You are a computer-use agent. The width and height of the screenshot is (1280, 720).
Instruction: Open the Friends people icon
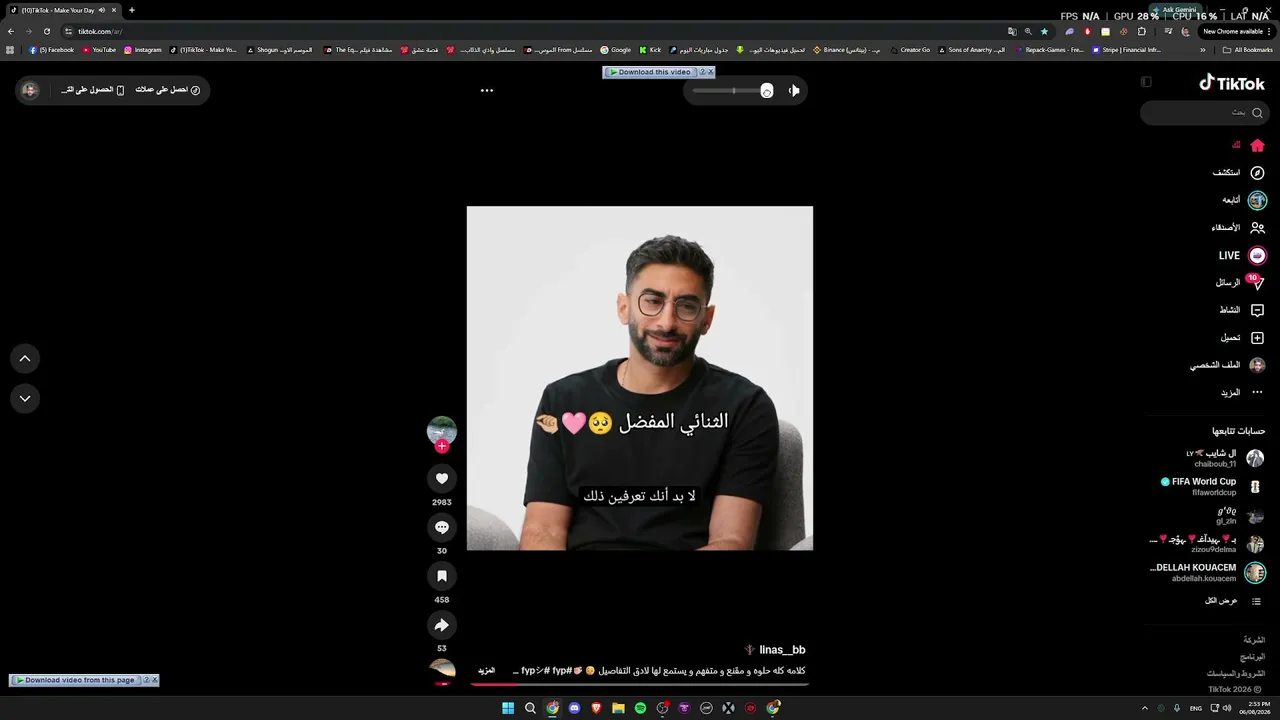[x=1257, y=228]
